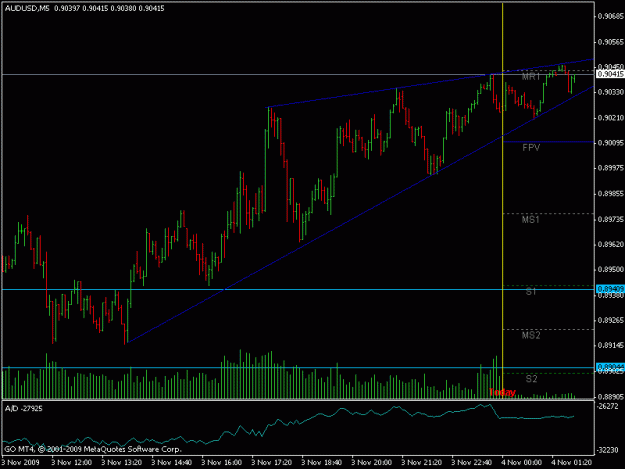Click the 3 Nov 12:00 time label

(x=72, y=463)
